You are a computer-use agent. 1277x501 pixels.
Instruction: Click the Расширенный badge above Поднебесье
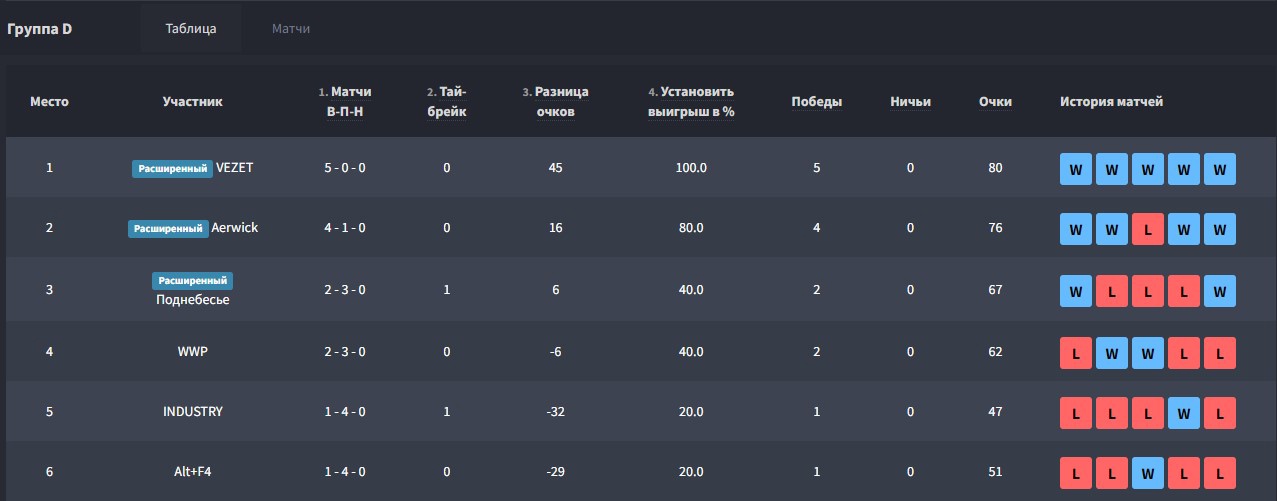pos(193,280)
